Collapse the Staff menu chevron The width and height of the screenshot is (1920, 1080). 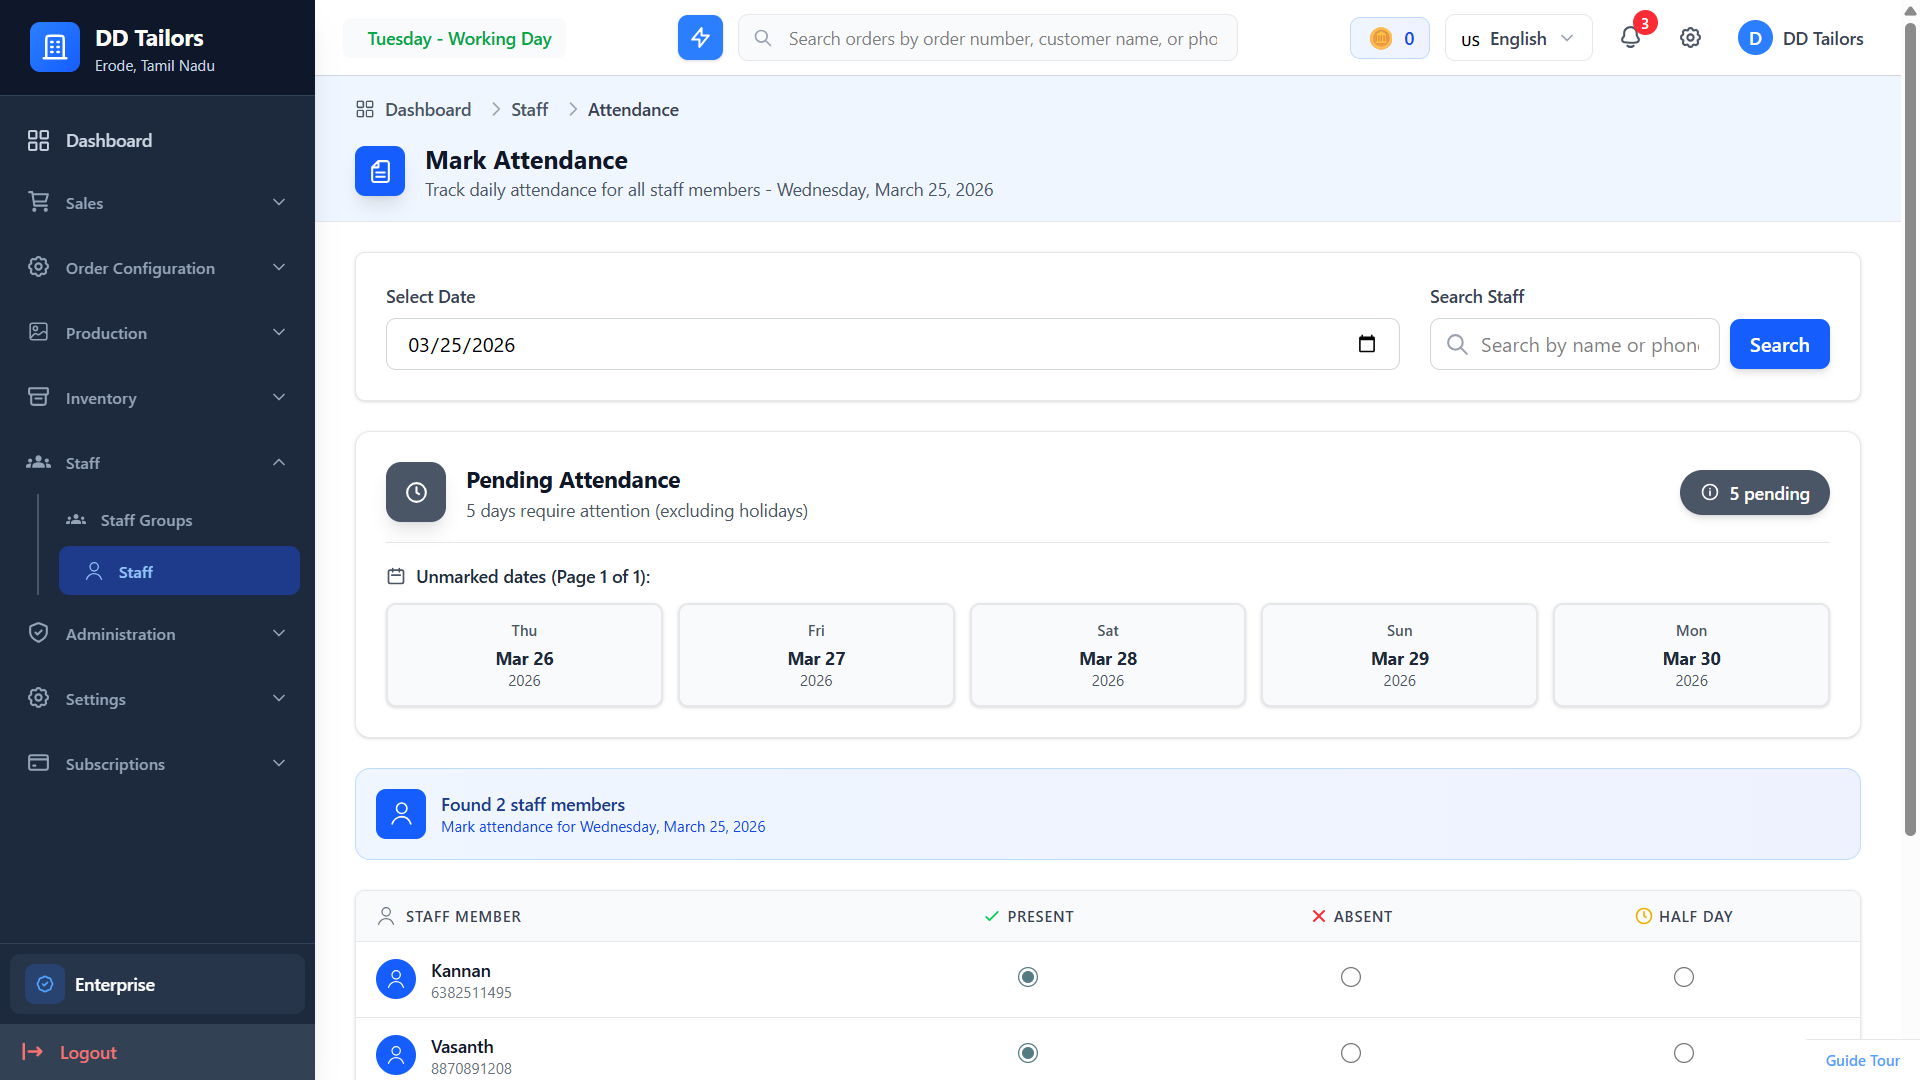tap(279, 462)
